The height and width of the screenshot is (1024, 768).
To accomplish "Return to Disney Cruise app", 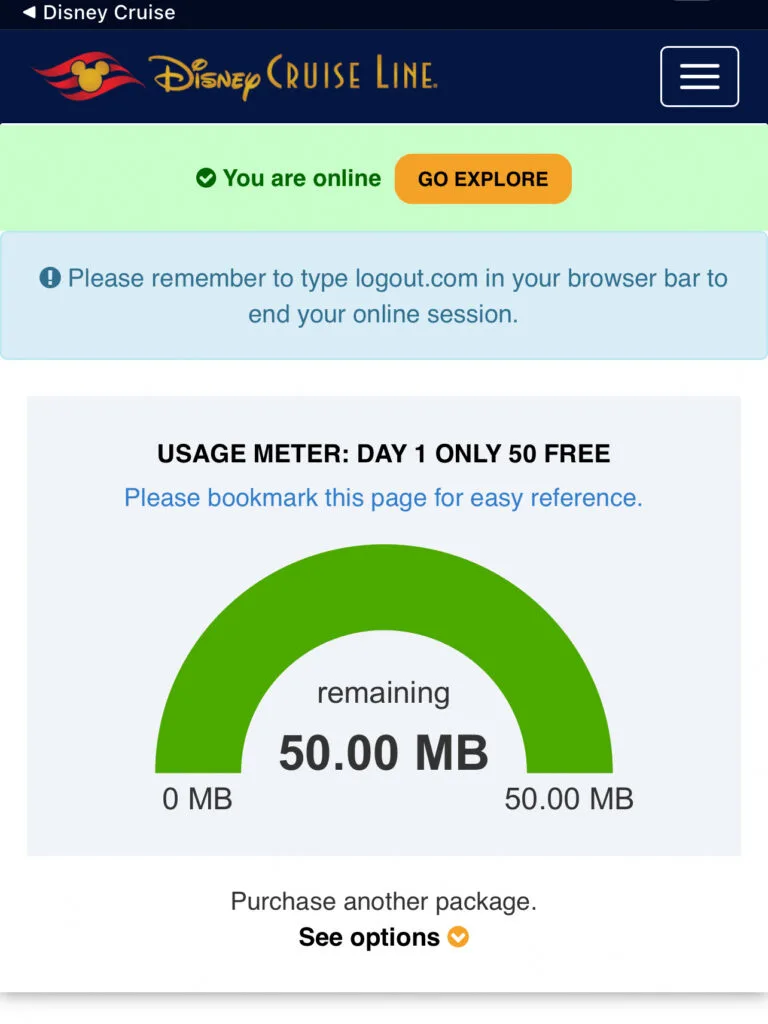I will [99, 12].
